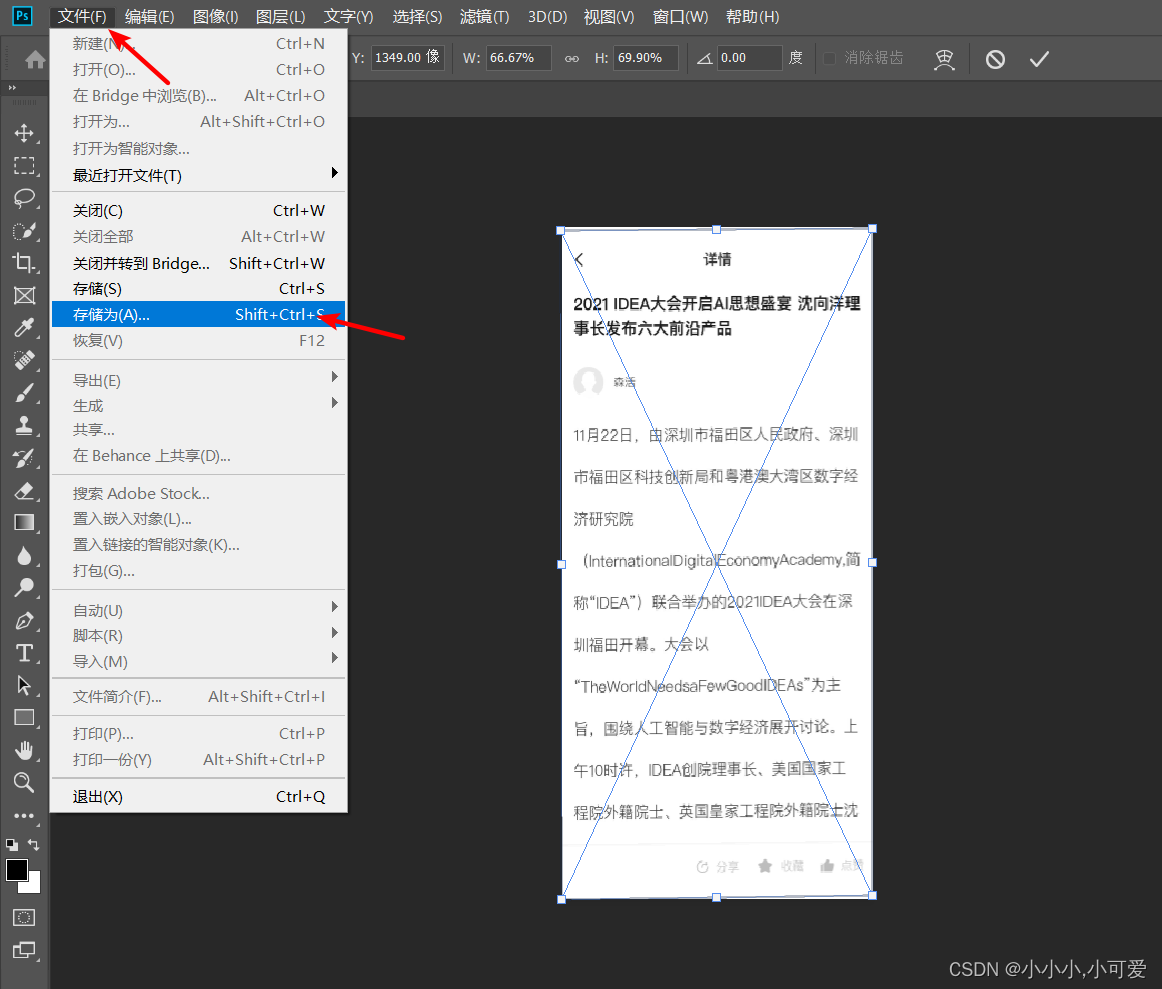1162x989 pixels.
Task: Toggle the link between W and H values
Action: [570, 58]
